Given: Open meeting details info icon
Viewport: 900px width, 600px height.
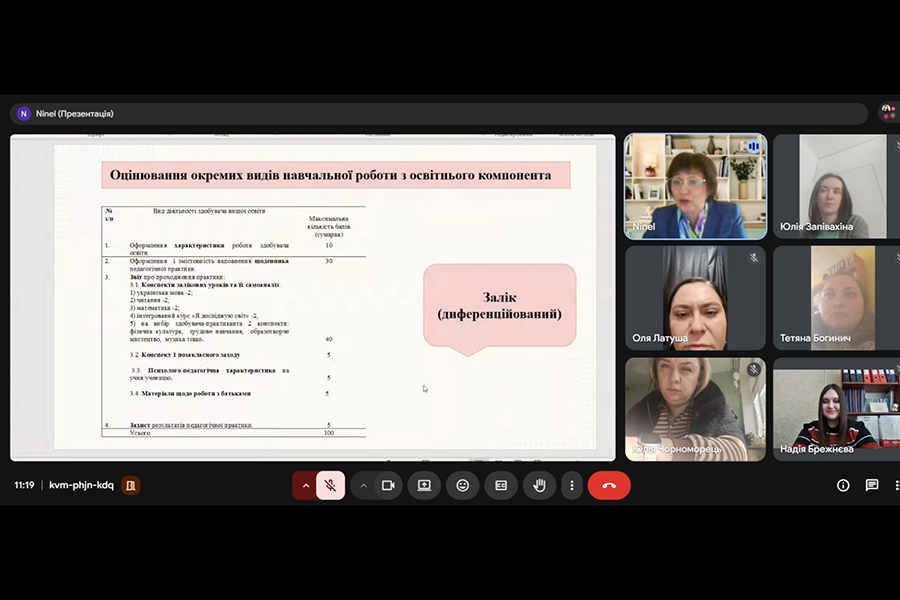Looking at the screenshot, I should (x=843, y=485).
